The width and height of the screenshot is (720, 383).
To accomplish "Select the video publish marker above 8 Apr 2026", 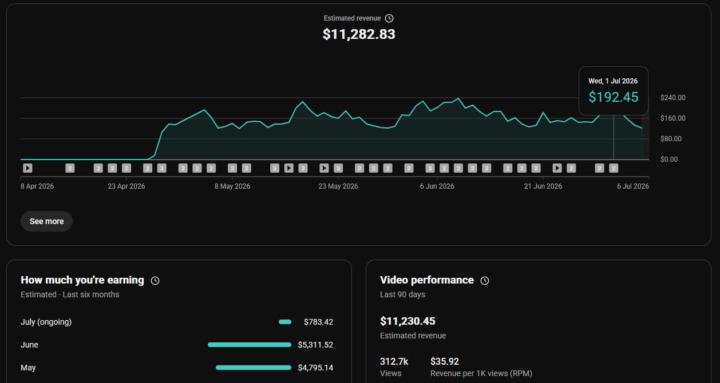I will pos(28,169).
